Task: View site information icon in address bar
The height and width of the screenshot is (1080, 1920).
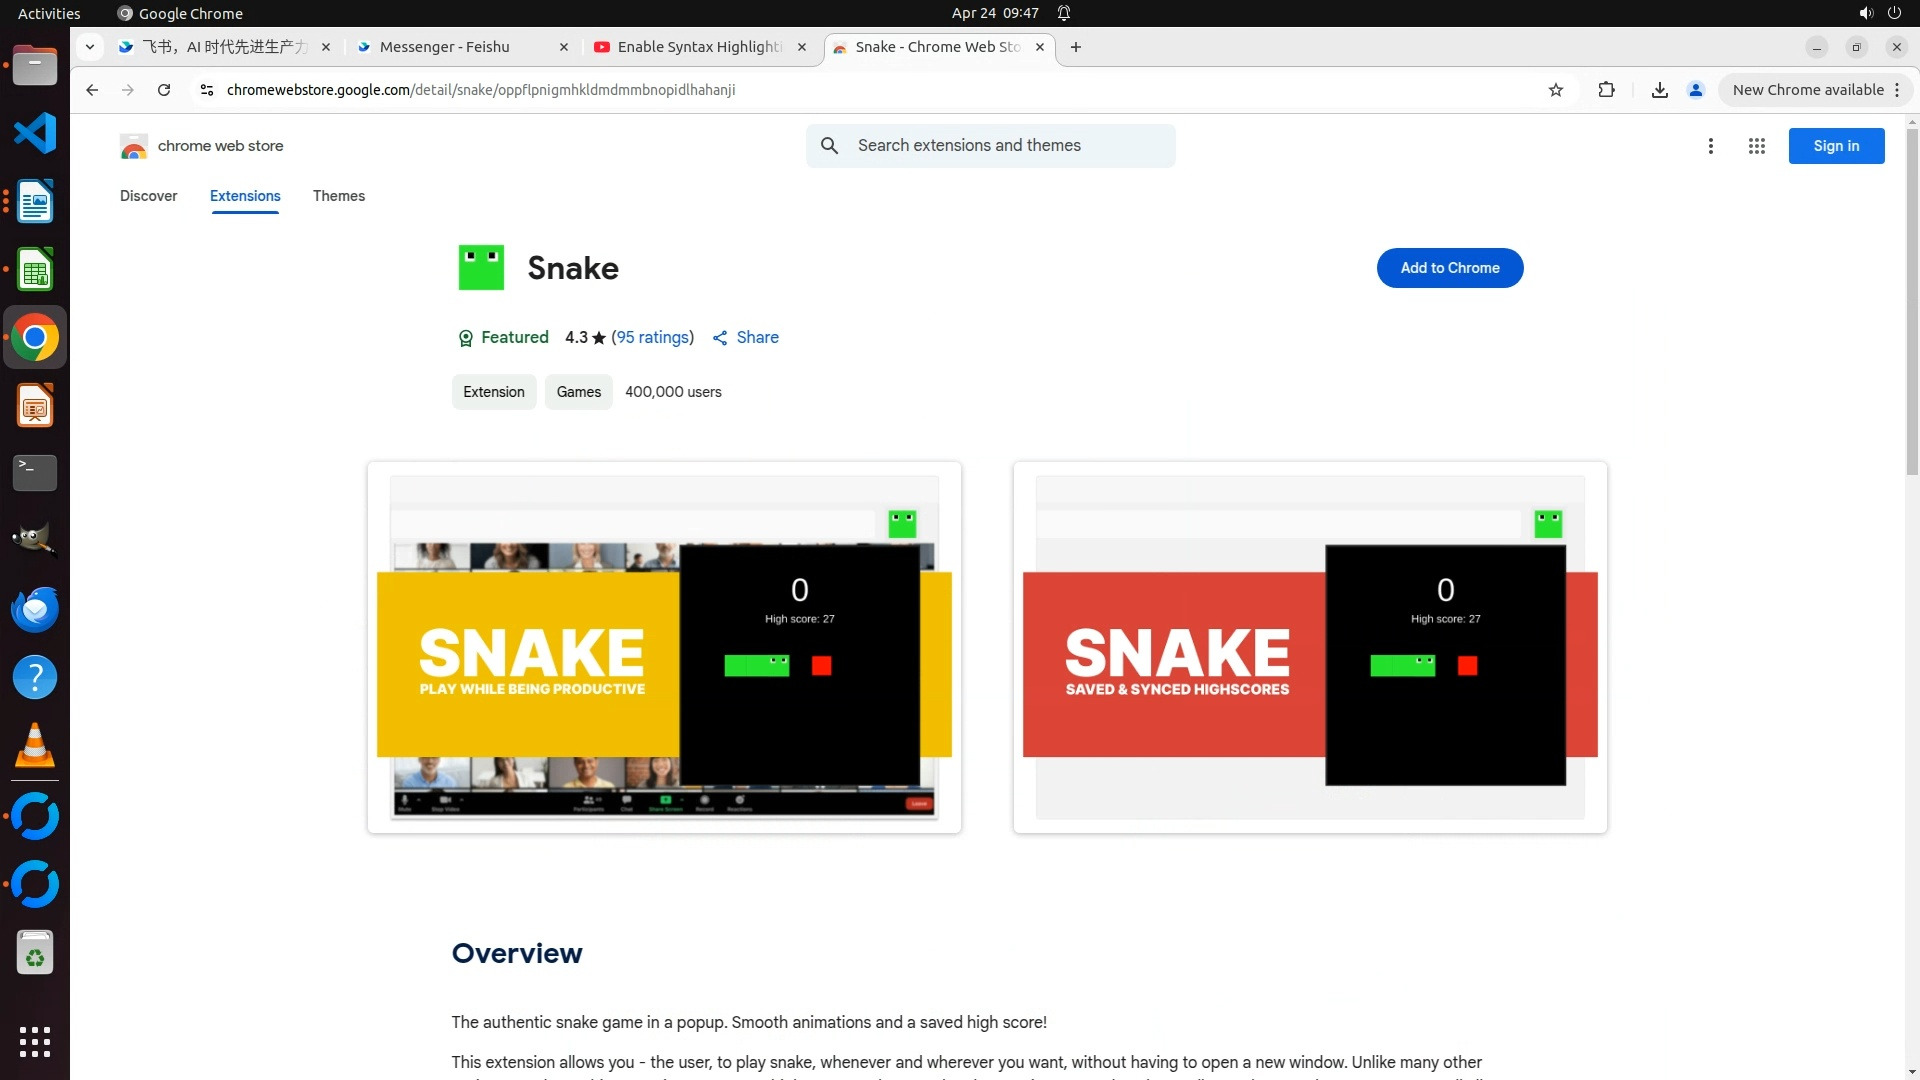Action: click(206, 90)
